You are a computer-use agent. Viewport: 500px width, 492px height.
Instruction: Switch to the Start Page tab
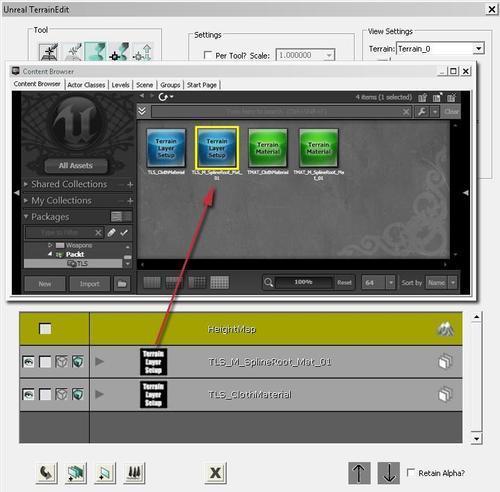click(x=202, y=85)
